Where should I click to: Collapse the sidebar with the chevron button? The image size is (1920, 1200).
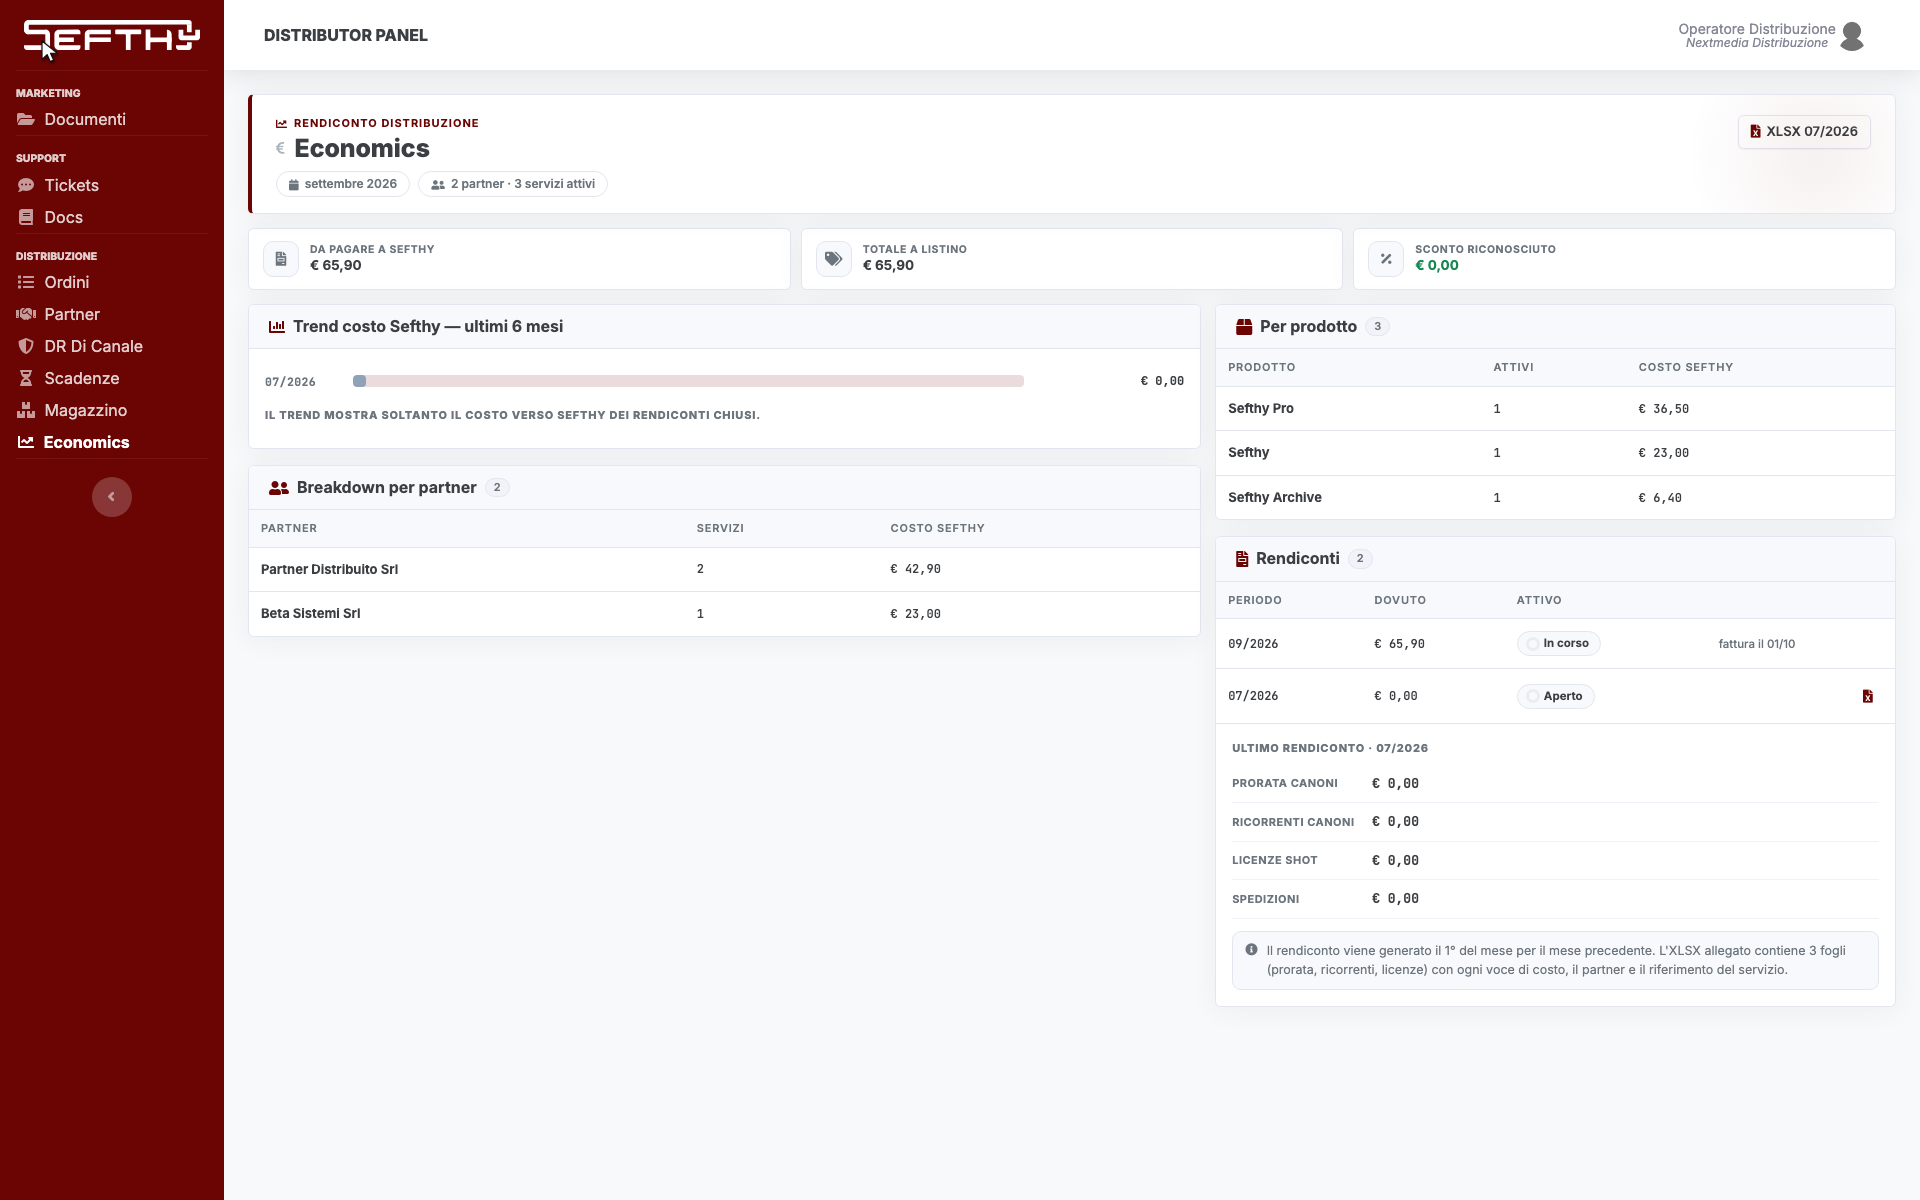pos(112,497)
